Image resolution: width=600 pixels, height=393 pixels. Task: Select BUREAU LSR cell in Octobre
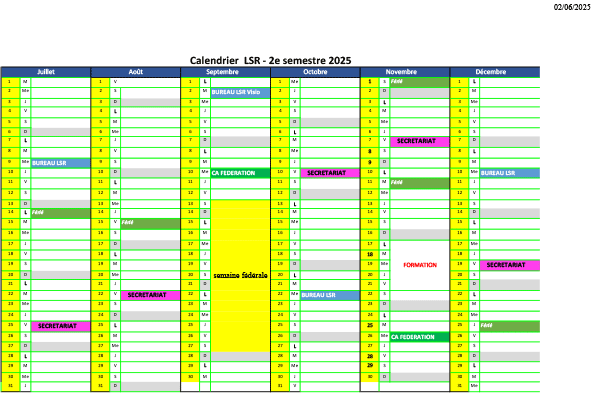coord(330,295)
